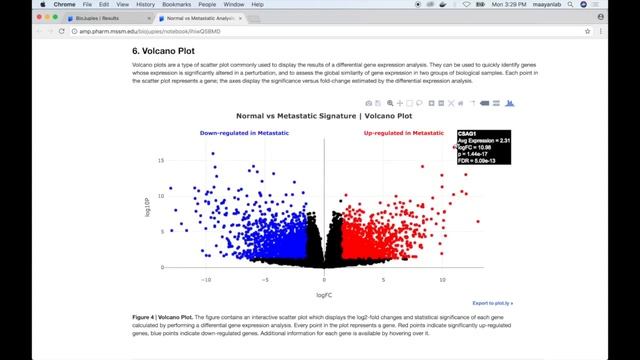
Task: Open the History menu
Action: (145, 4)
